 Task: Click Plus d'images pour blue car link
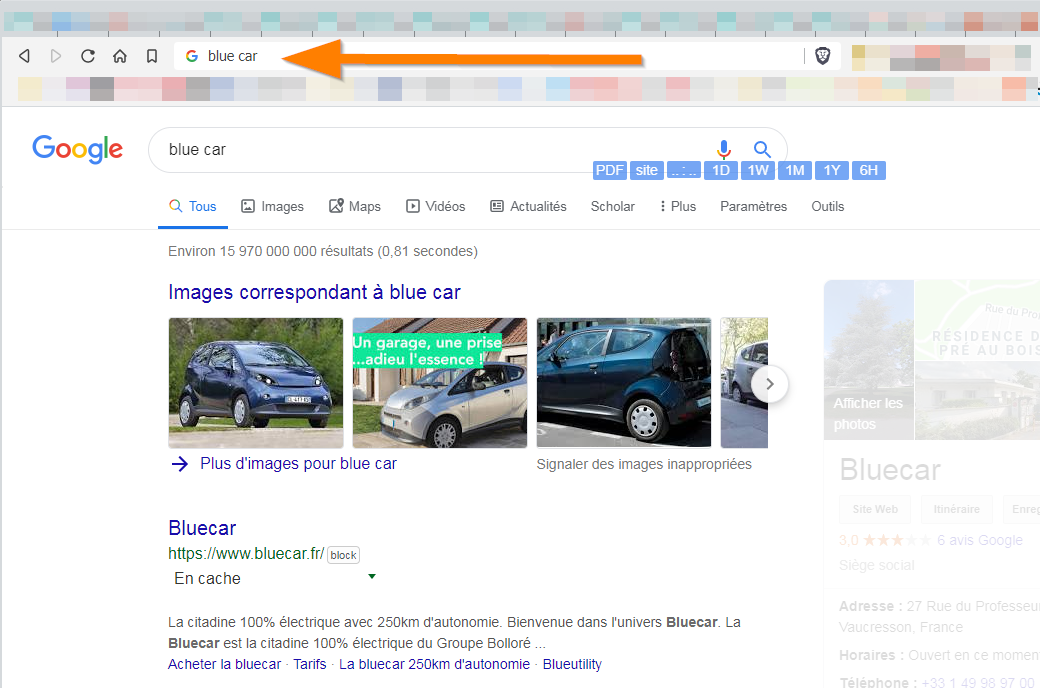coord(298,464)
